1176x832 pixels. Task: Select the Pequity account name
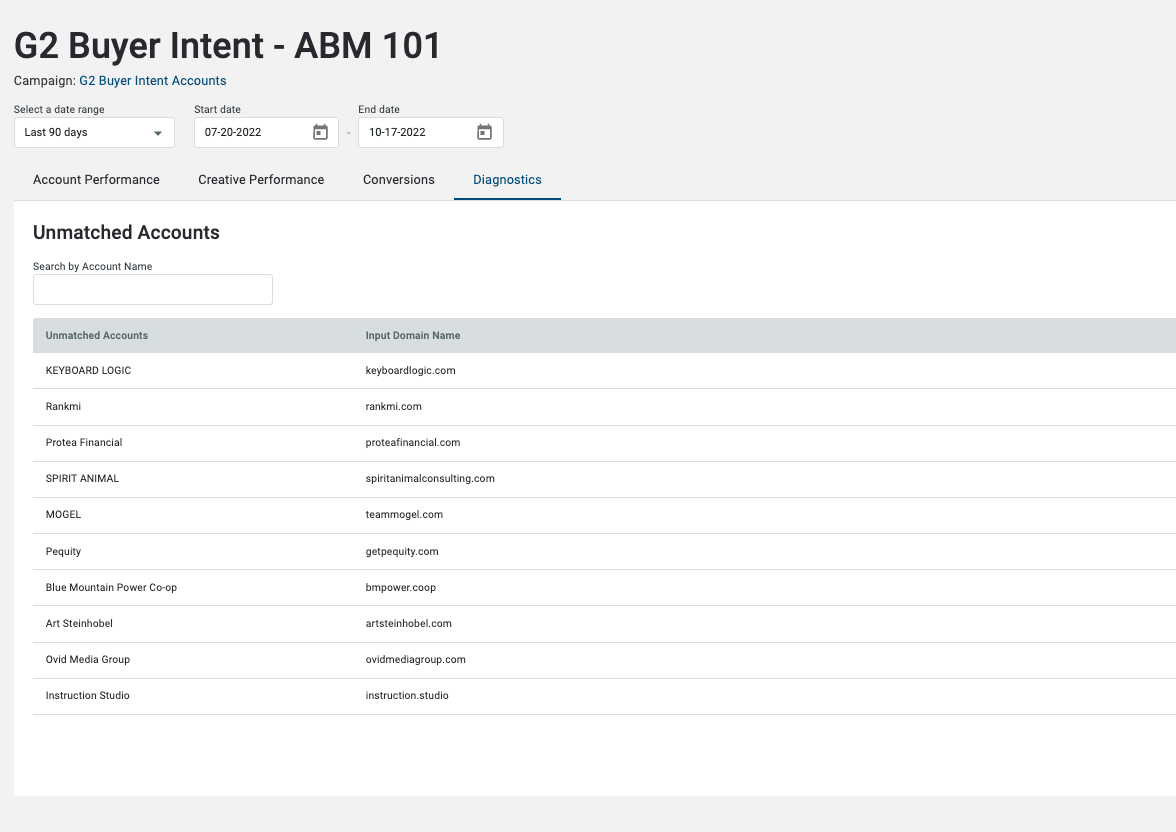[63, 551]
